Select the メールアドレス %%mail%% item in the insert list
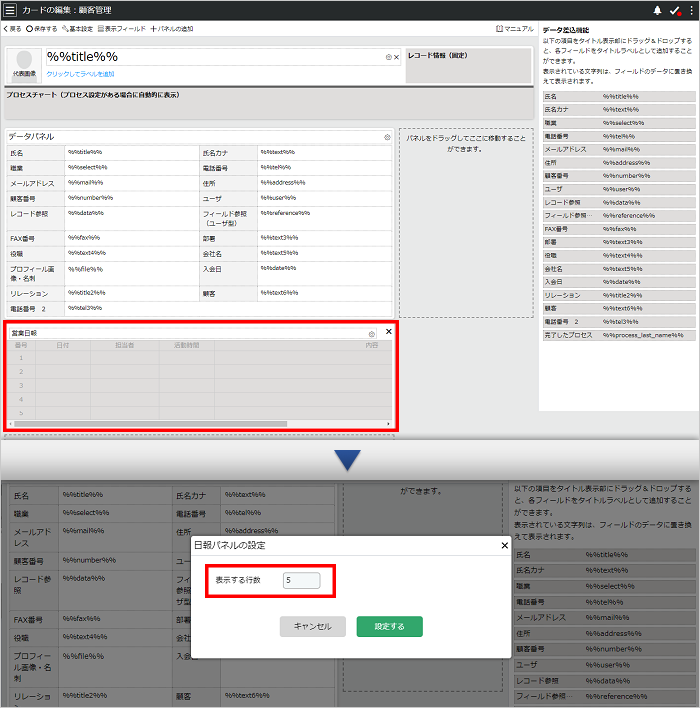 (x=619, y=149)
